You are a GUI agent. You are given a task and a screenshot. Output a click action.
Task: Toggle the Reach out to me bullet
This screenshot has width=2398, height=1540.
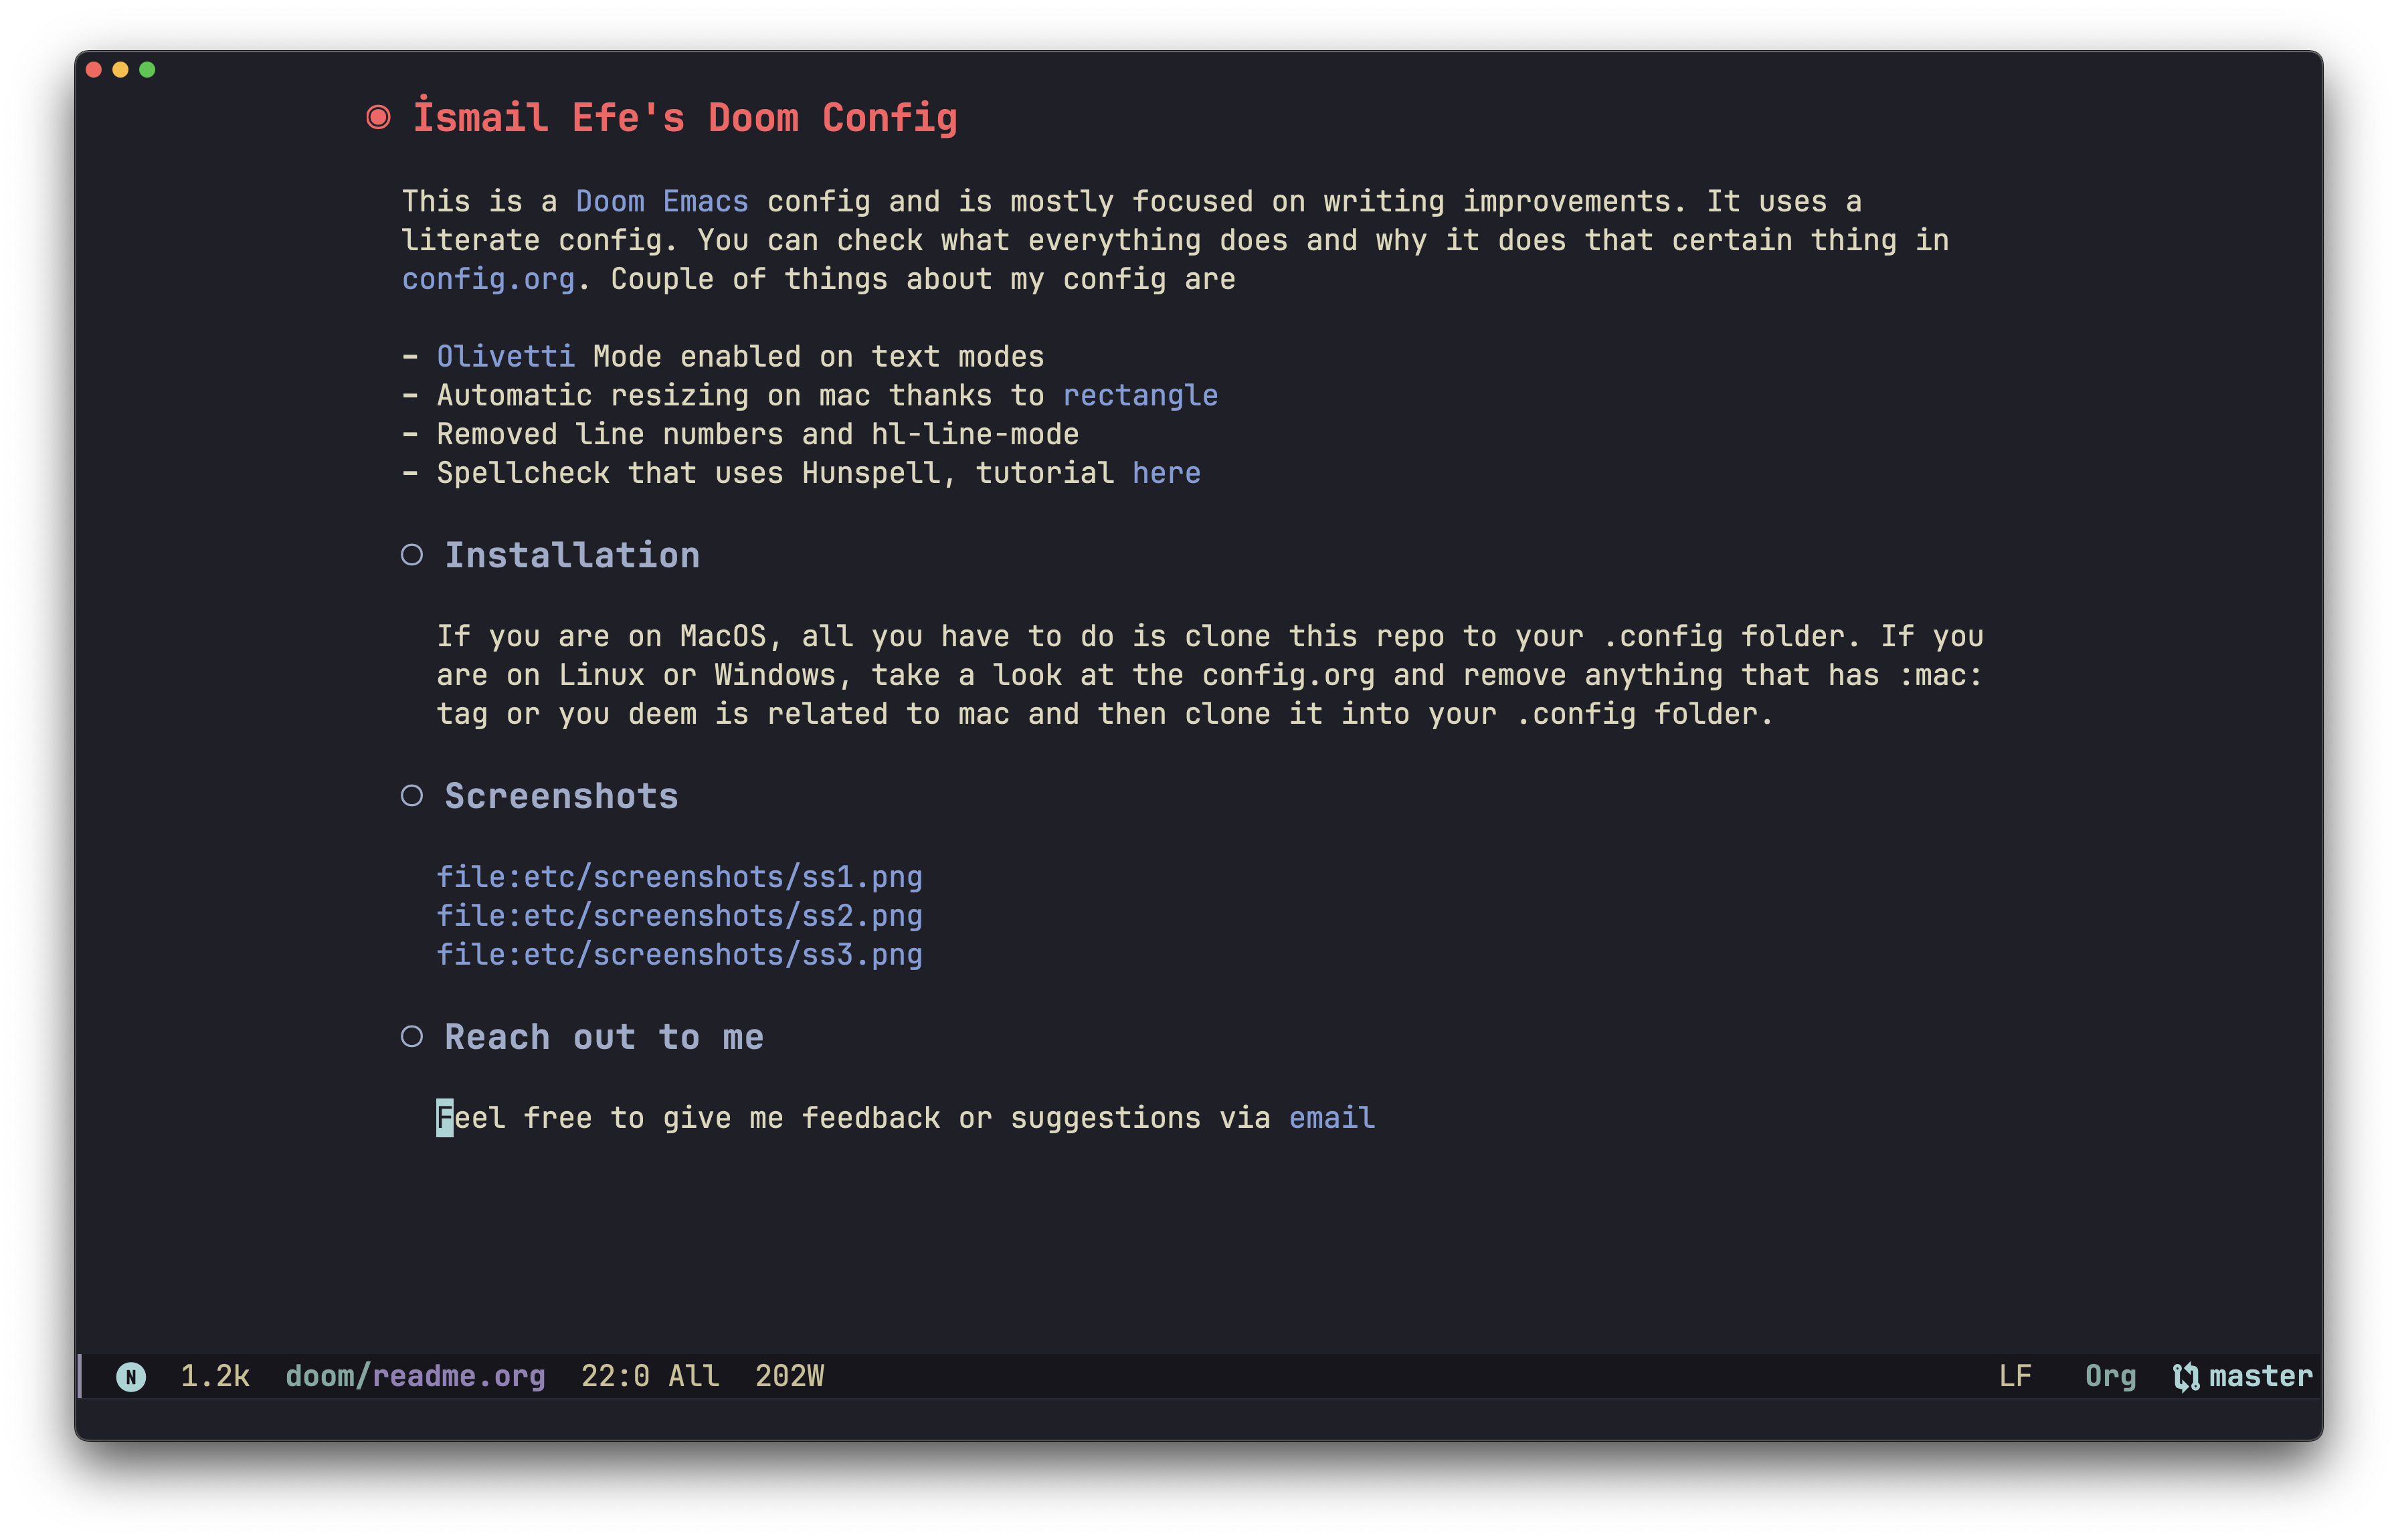[412, 1037]
